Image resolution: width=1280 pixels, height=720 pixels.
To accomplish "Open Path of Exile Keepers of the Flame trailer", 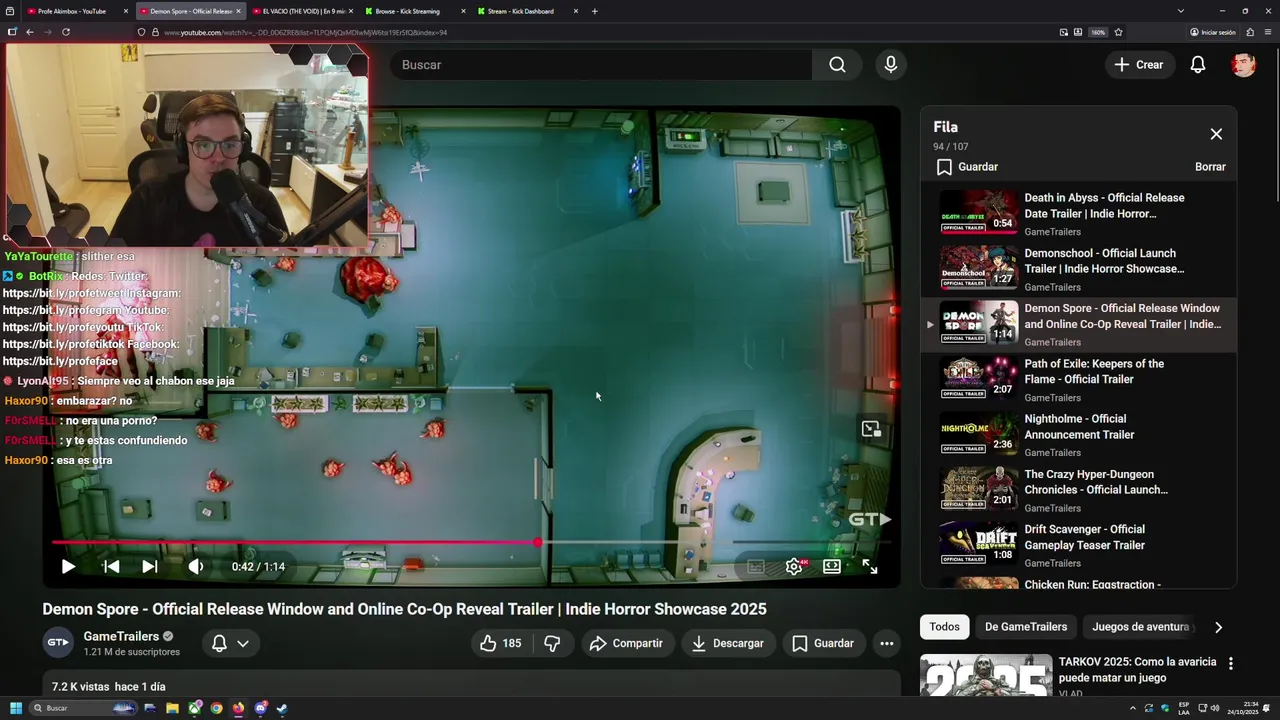I will point(1078,379).
